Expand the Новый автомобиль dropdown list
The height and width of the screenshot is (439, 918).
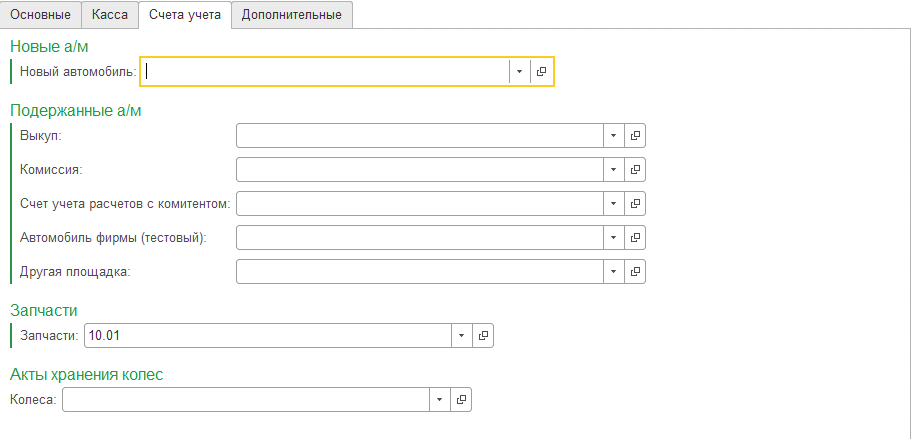519,71
